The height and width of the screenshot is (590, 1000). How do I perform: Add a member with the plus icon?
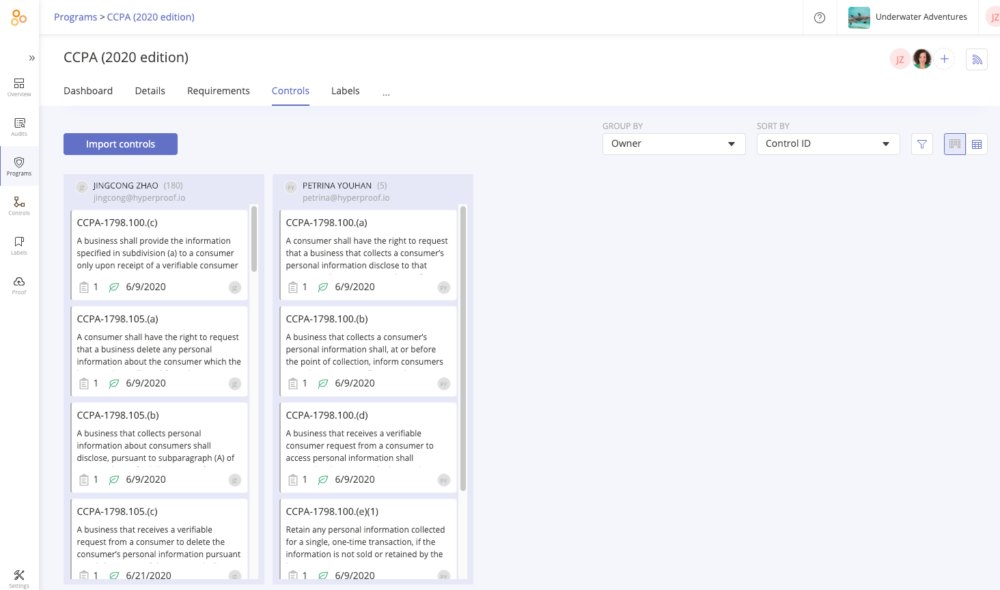(945, 60)
